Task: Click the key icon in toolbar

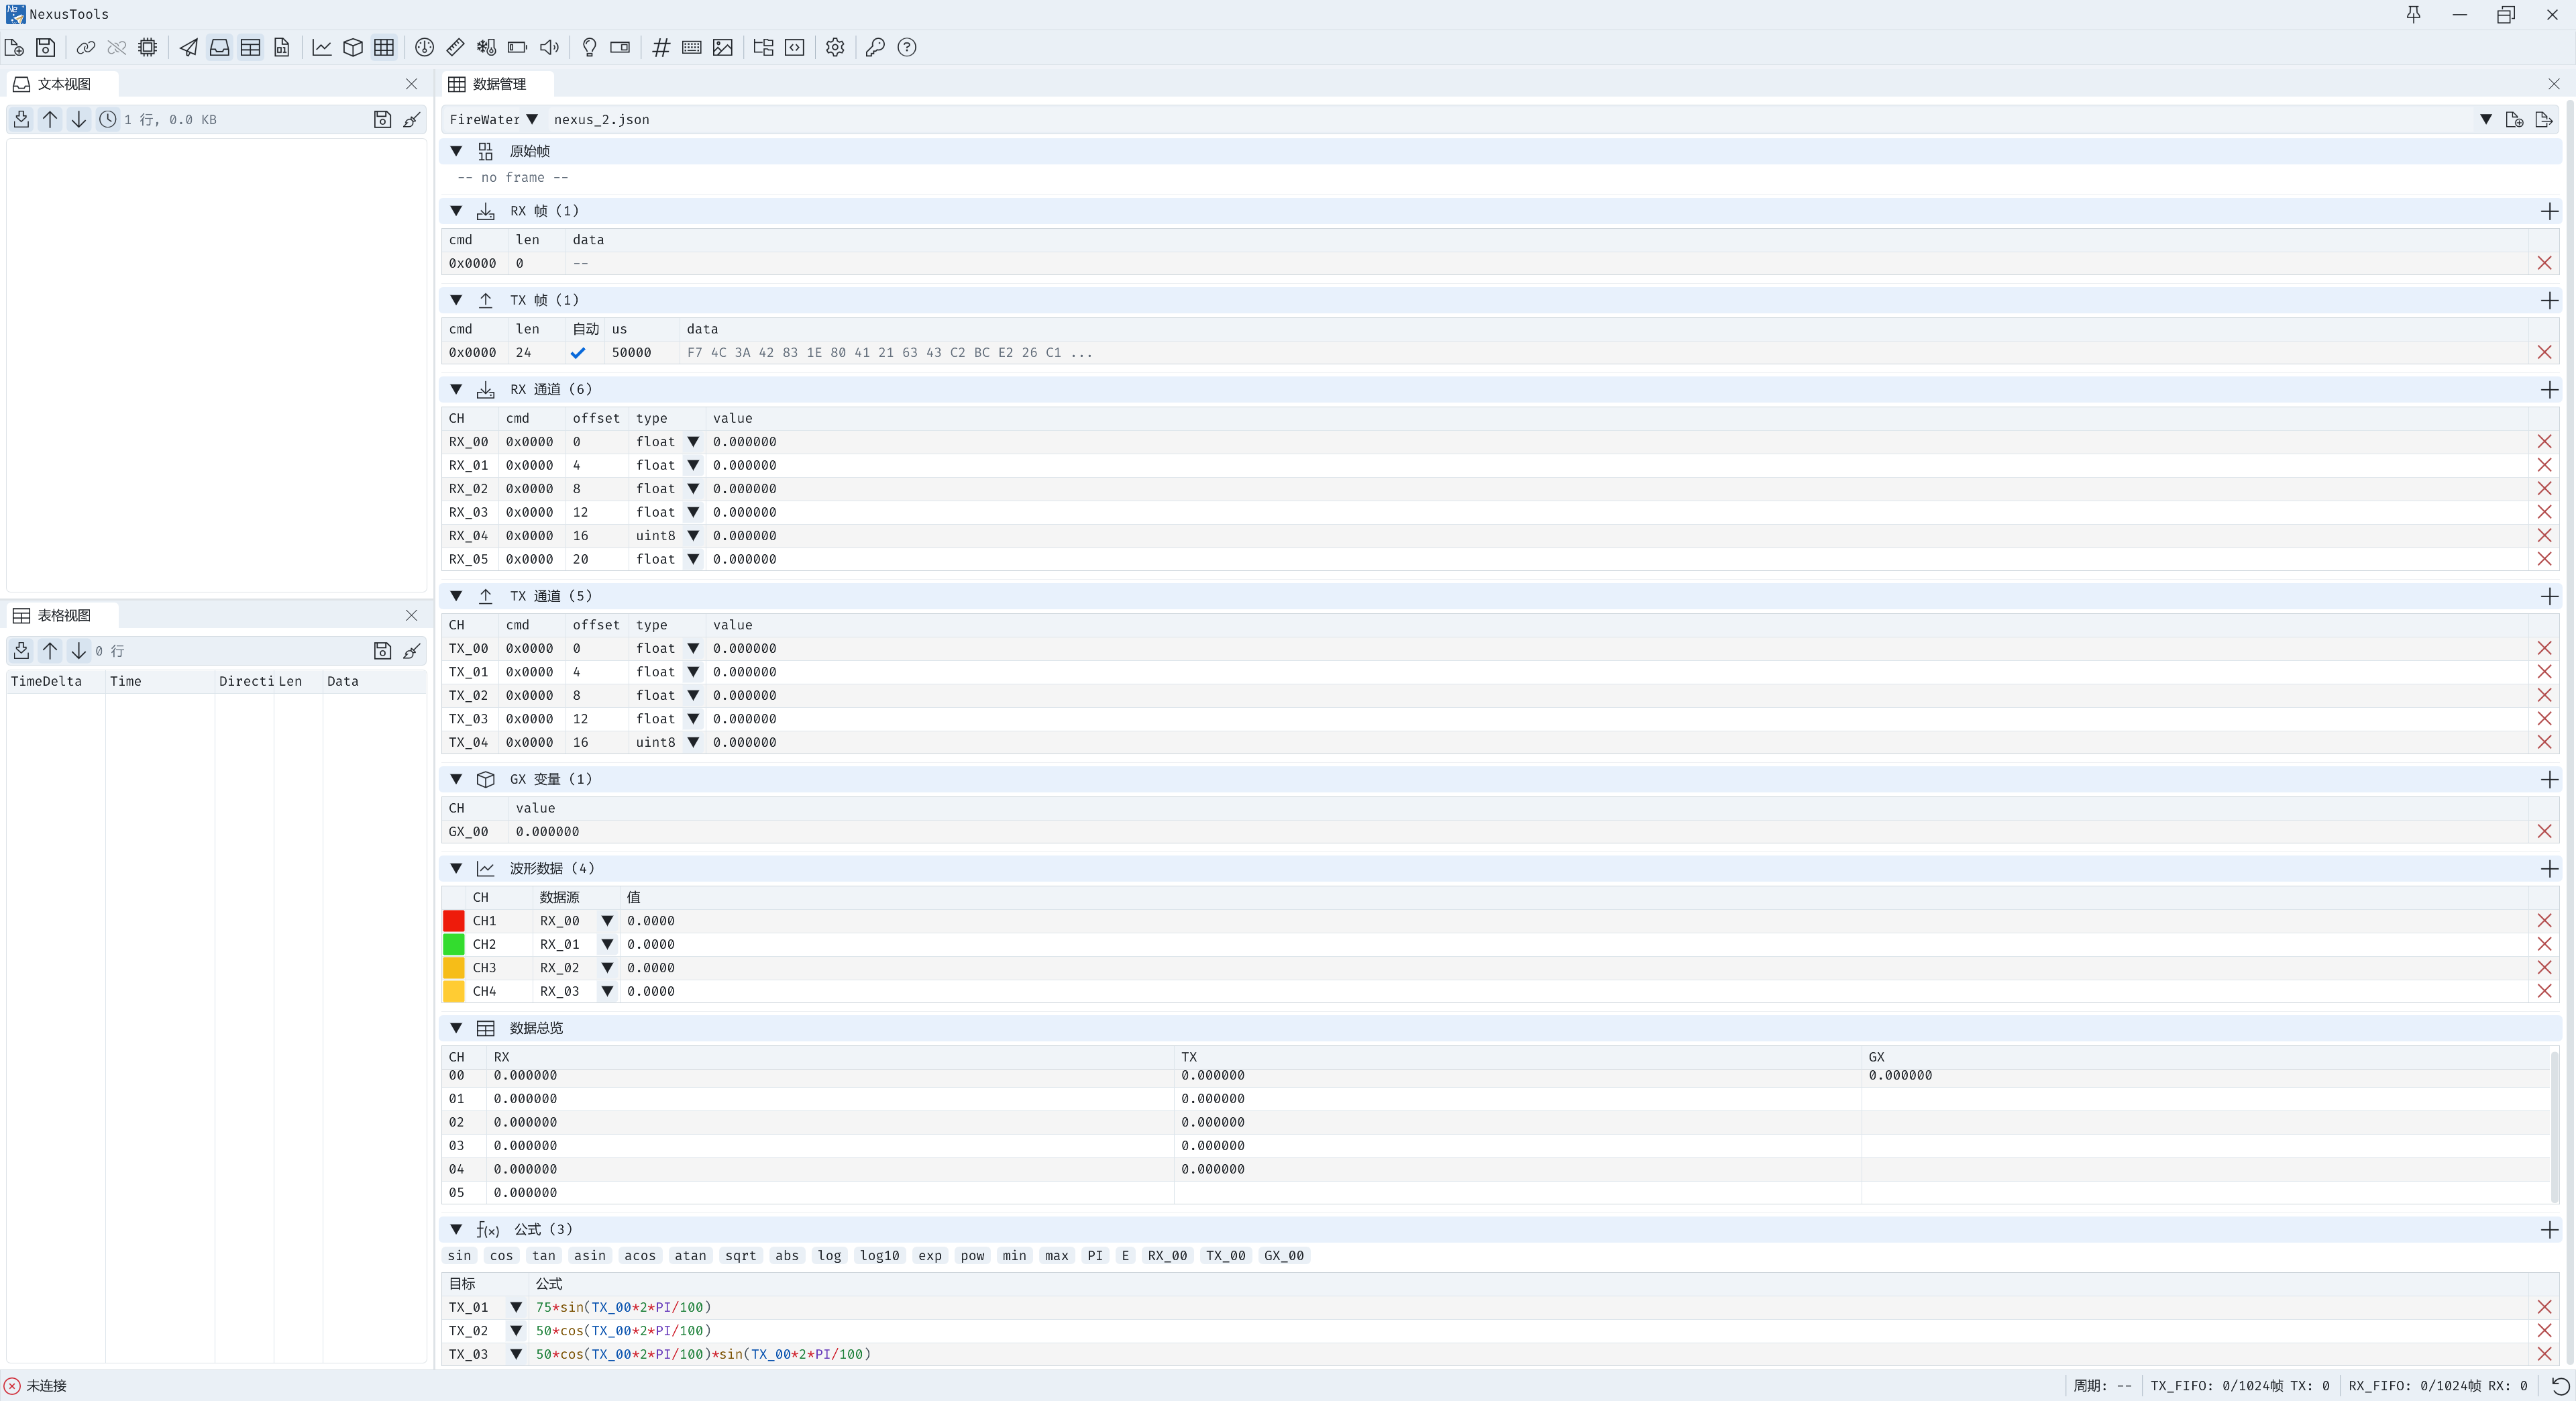Action: pyautogui.click(x=875, y=47)
